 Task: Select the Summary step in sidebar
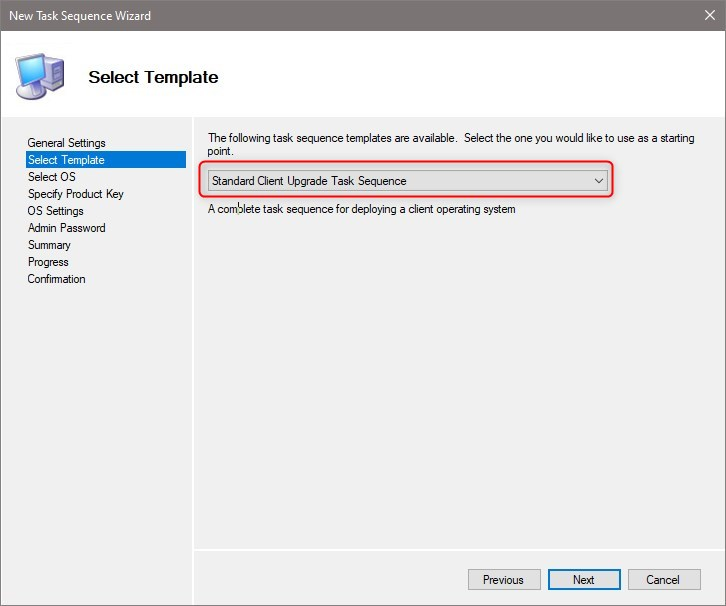pos(49,245)
